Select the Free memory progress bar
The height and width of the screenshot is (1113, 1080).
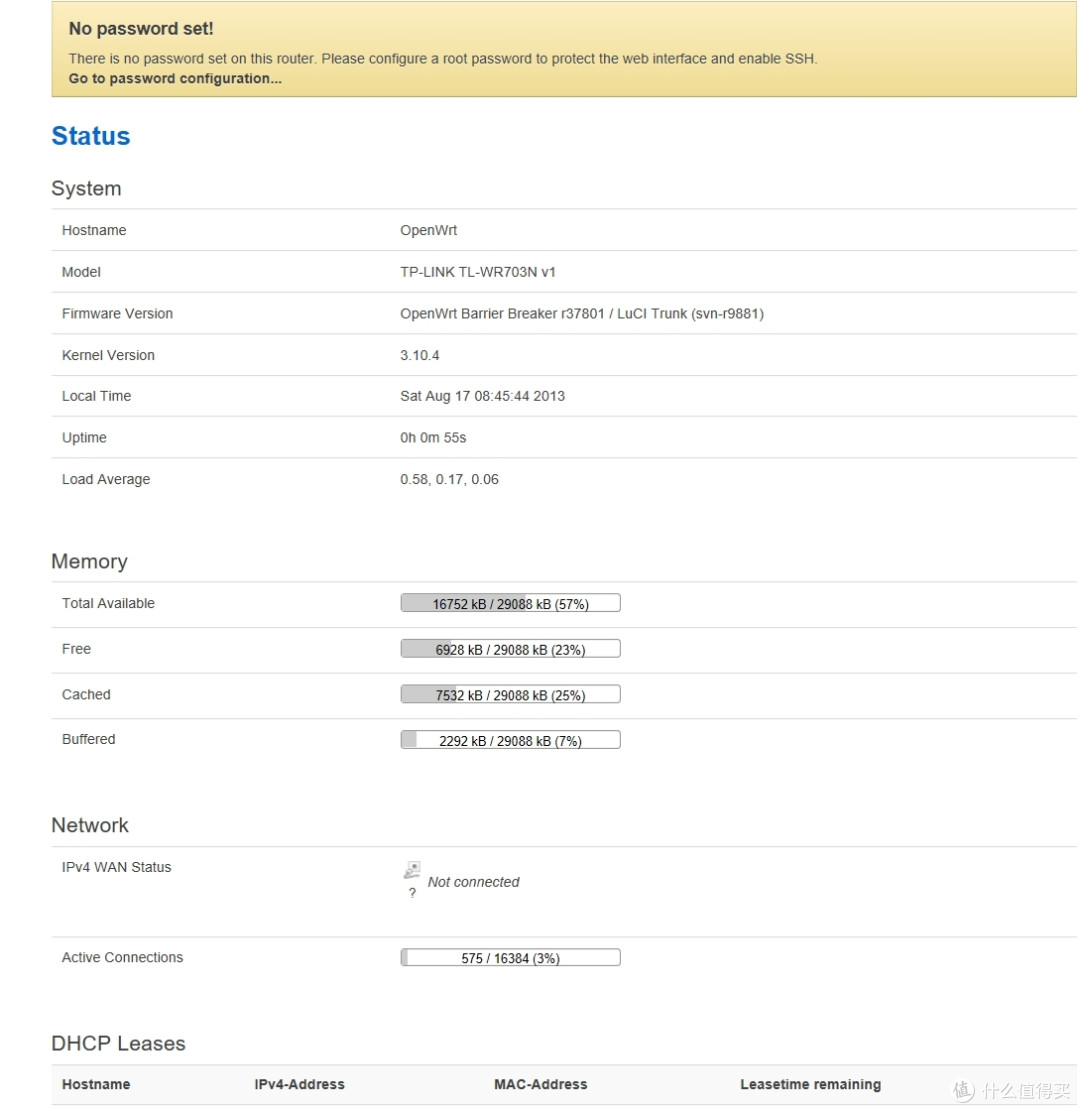pyautogui.click(x=510, y=649)
